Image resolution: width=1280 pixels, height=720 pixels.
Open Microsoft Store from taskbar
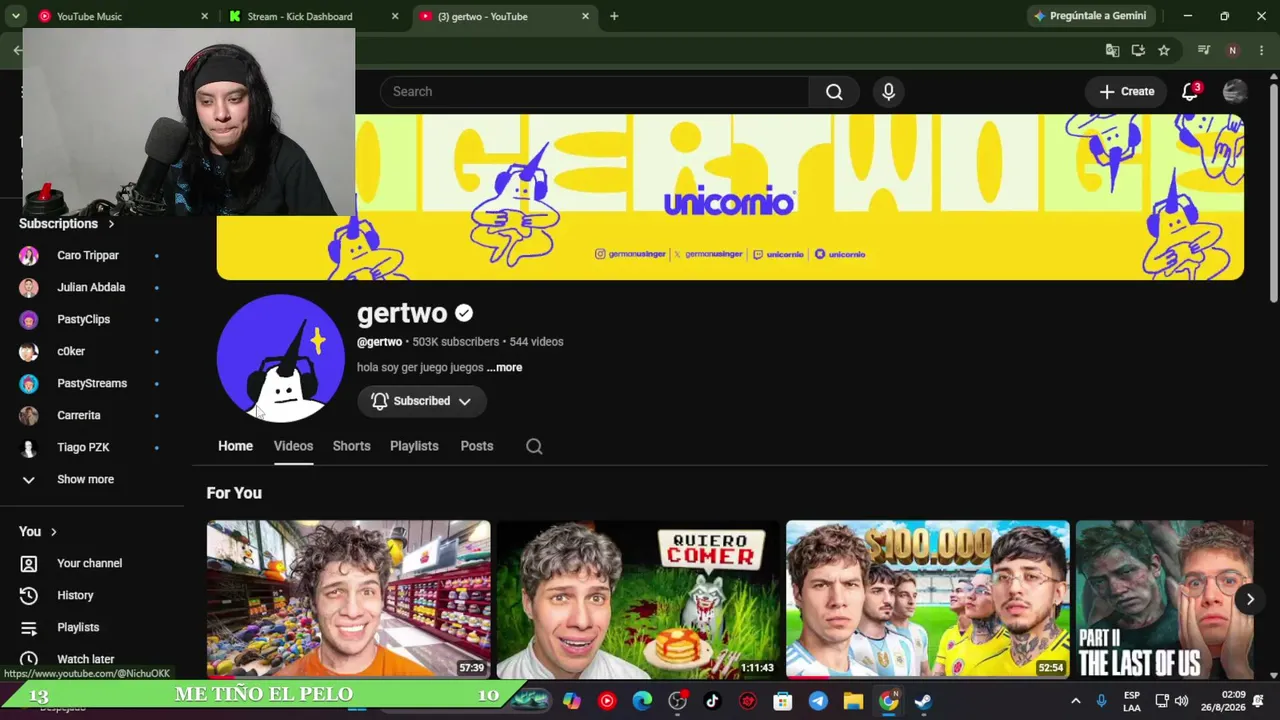[x=783, y=701]
